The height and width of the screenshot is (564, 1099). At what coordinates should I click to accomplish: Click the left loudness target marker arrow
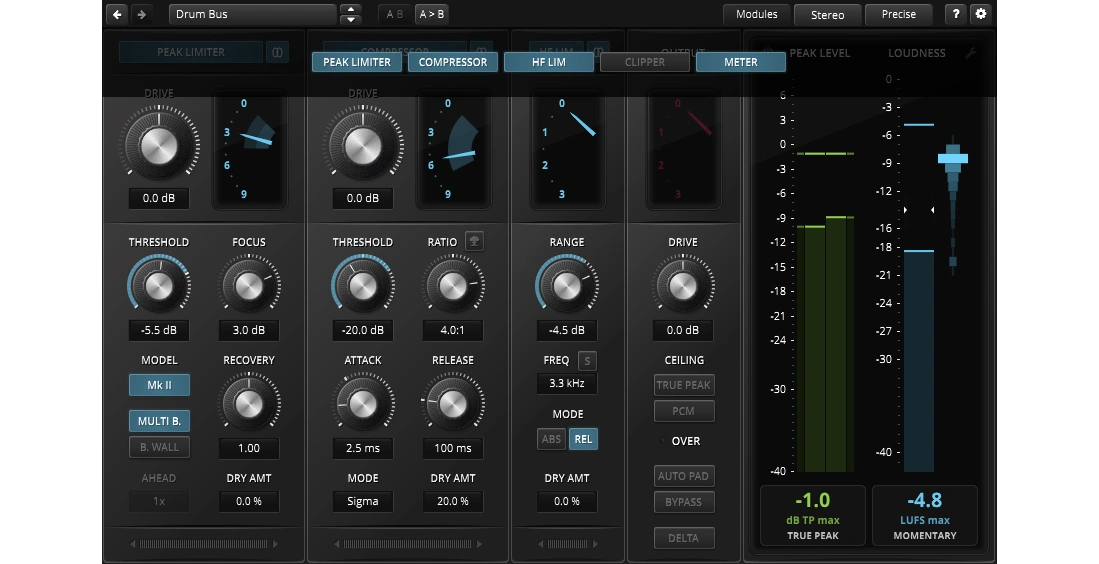point(906,209)
